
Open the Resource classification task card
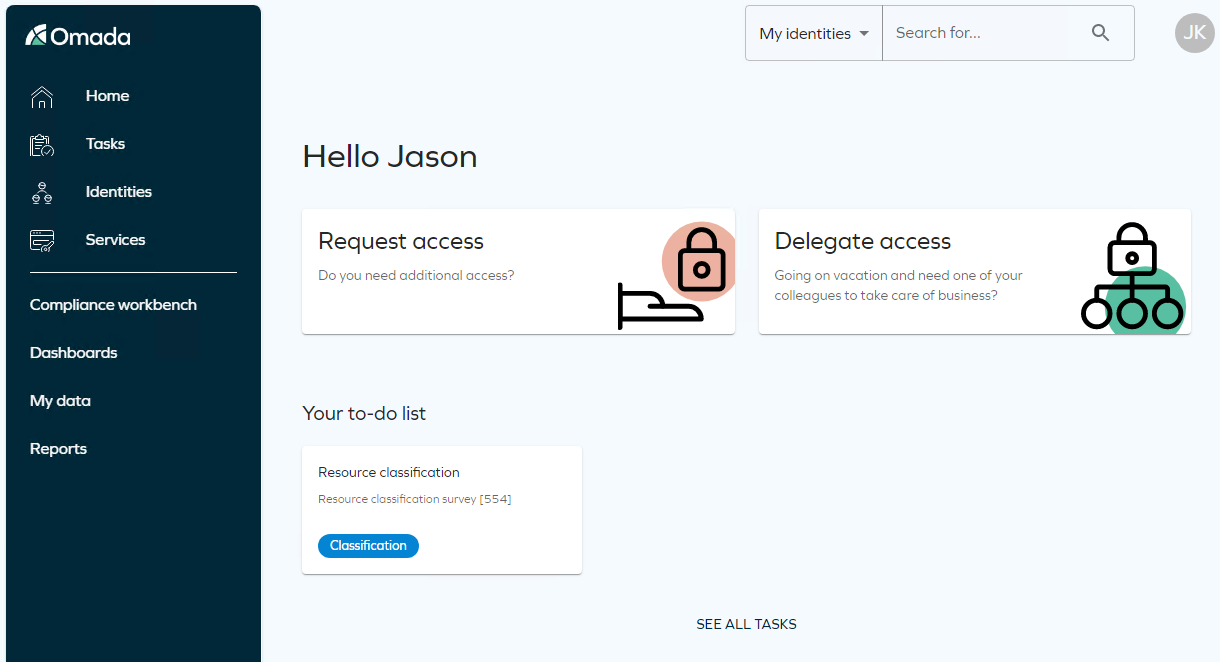coord(442,510)
